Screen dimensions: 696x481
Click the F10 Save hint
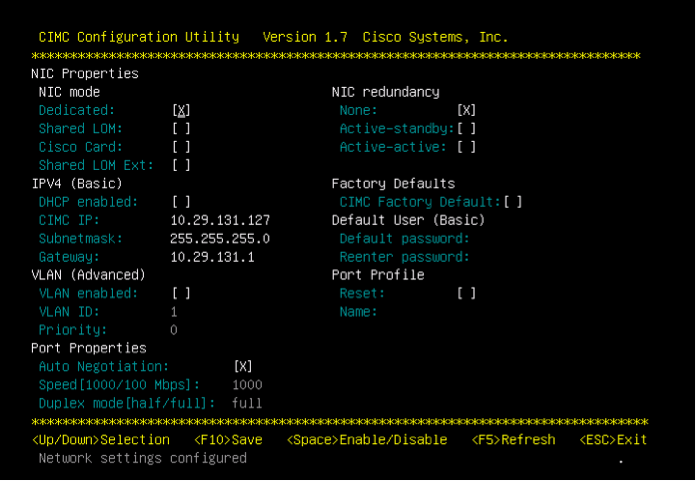228,440
